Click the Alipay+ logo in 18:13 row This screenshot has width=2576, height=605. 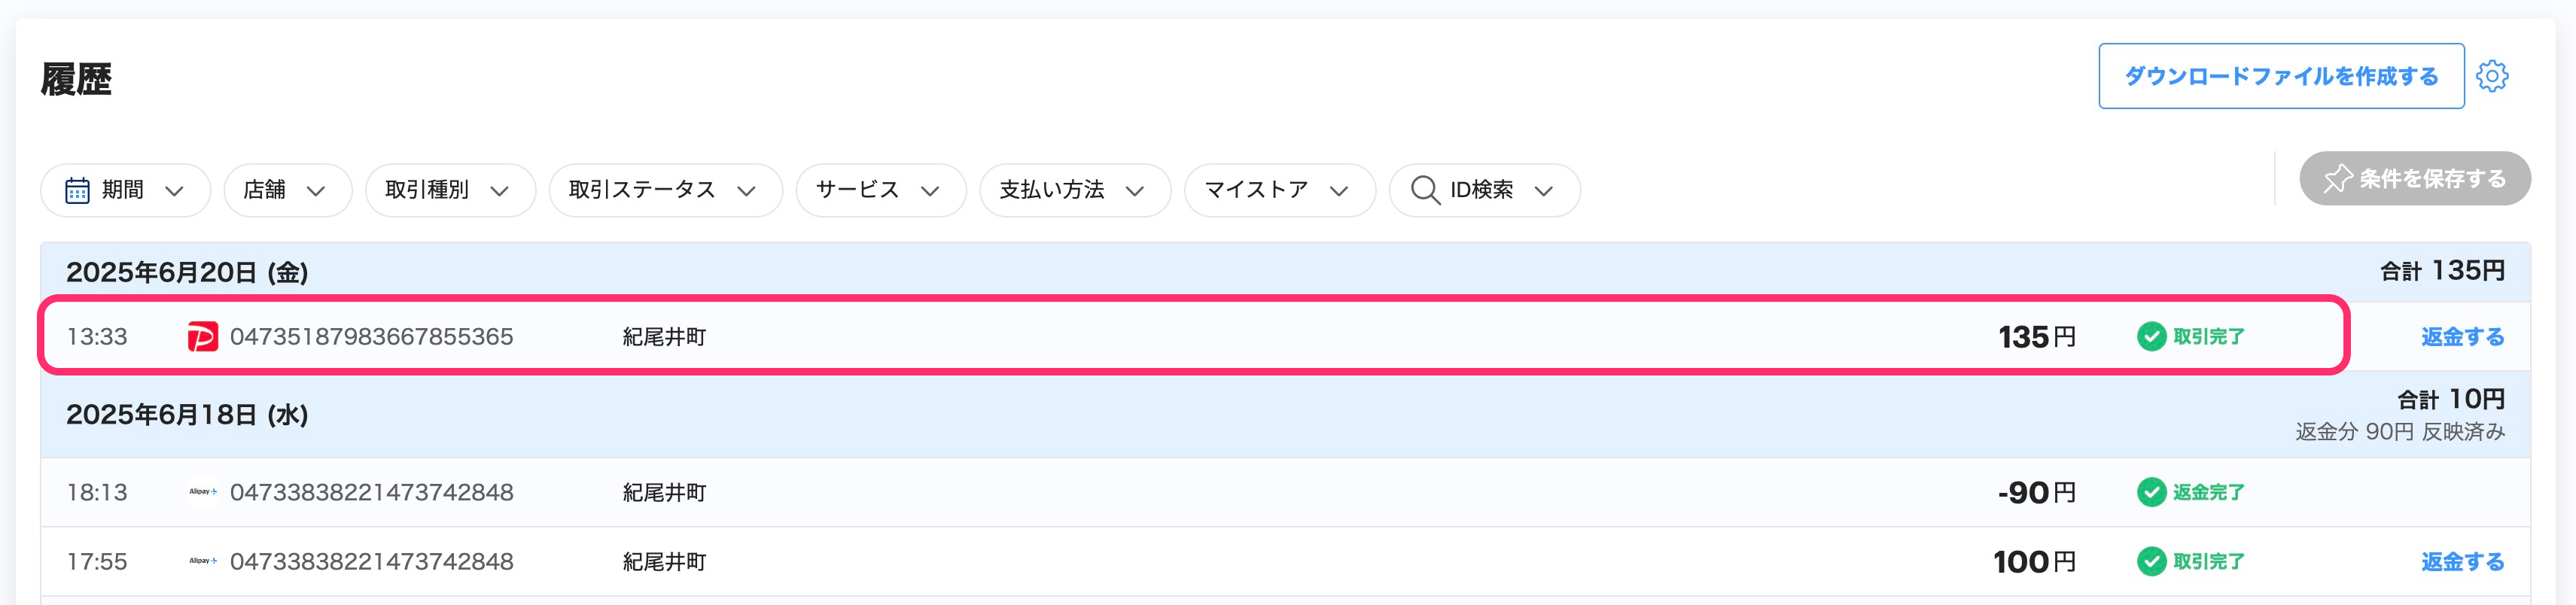(202, 492)
